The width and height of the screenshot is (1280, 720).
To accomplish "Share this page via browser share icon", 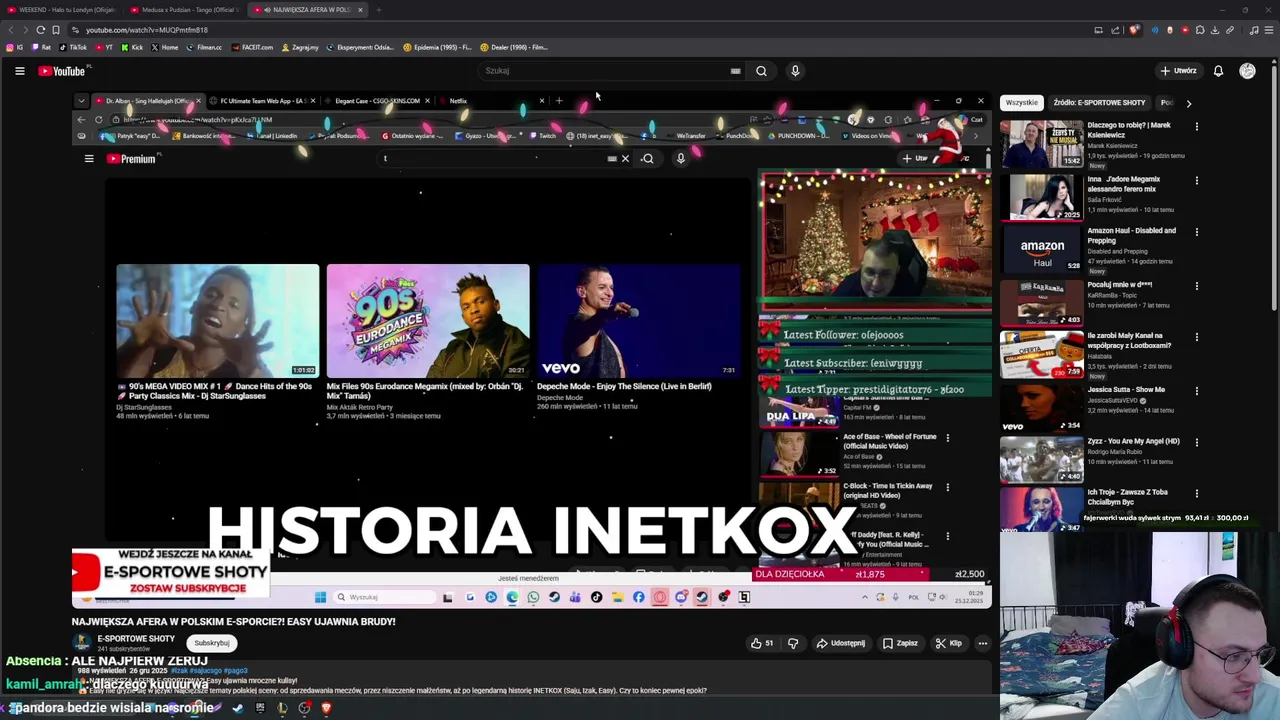I will coord(1115,30).
